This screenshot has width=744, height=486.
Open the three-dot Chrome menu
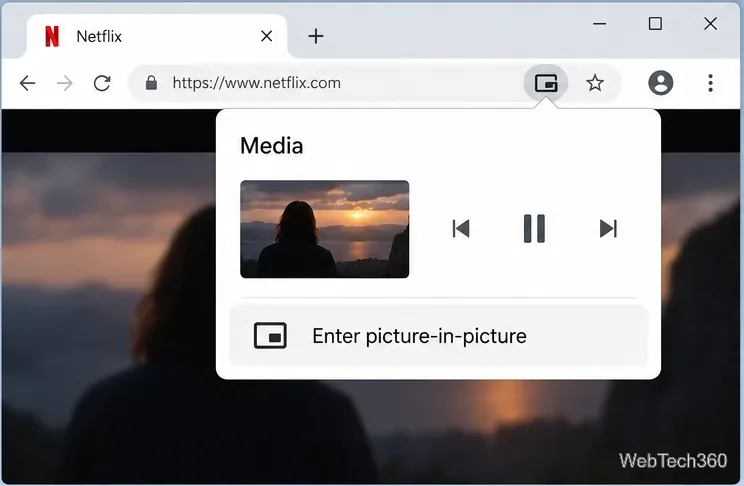710,83
